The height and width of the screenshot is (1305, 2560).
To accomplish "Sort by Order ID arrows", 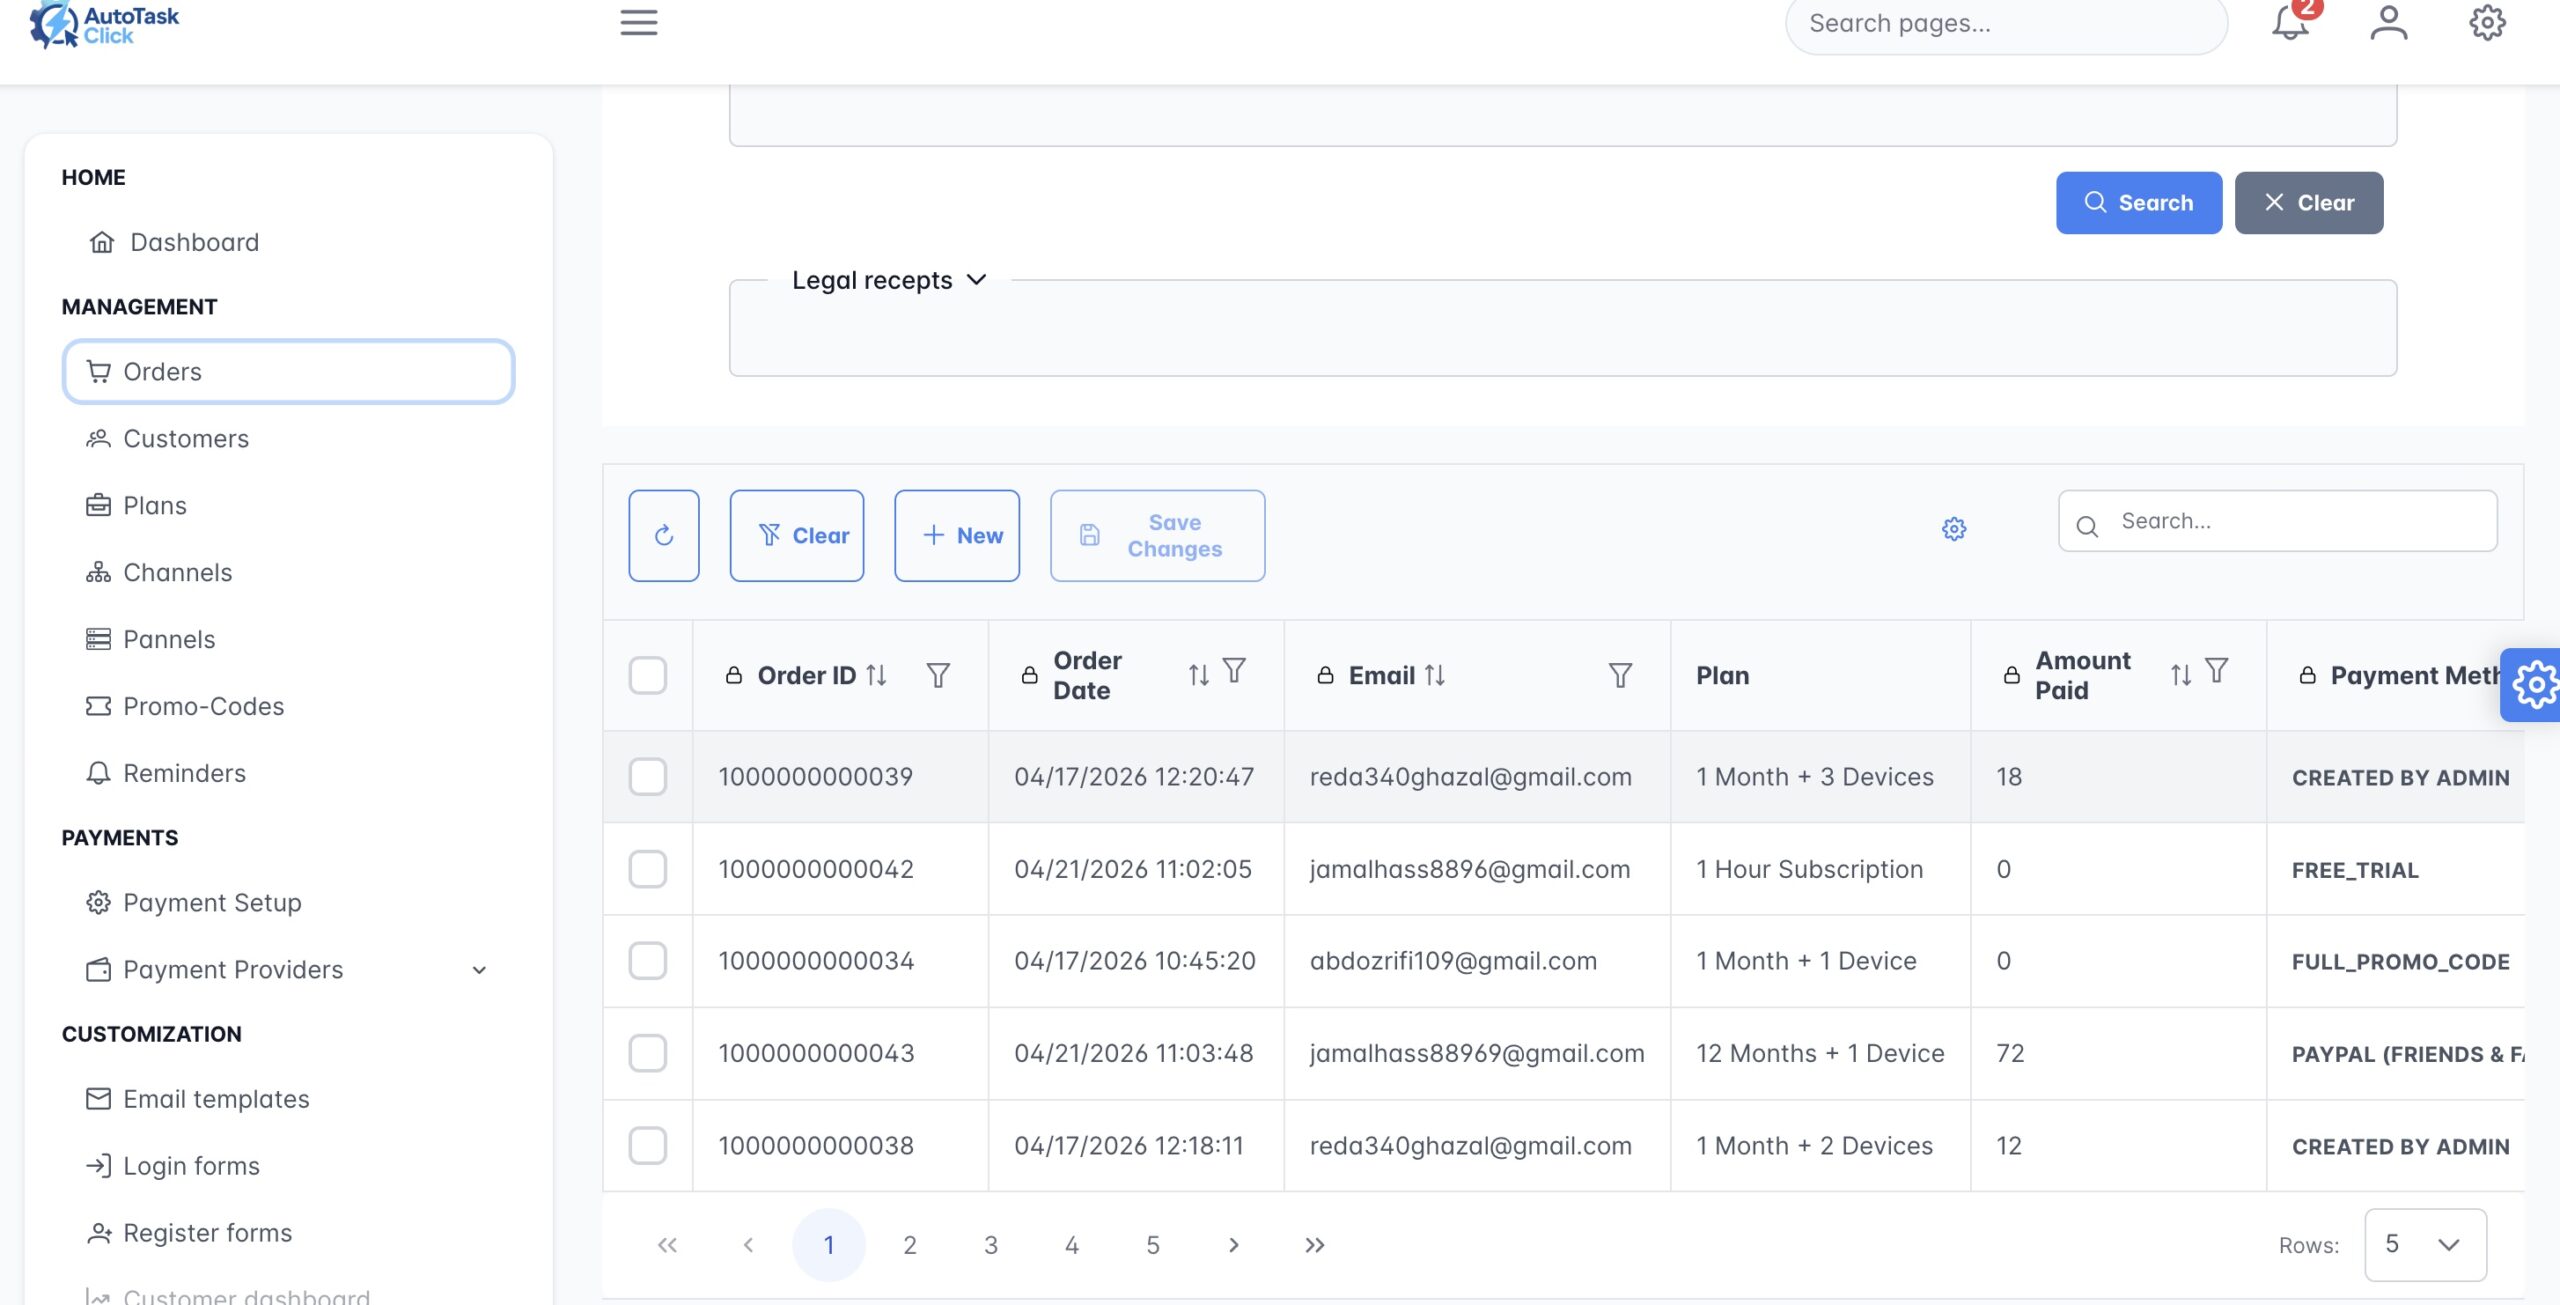I will pos(876,675).
